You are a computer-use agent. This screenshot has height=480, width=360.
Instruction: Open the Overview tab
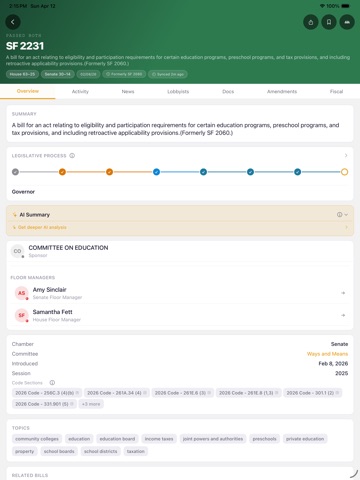tap(28, 91)
